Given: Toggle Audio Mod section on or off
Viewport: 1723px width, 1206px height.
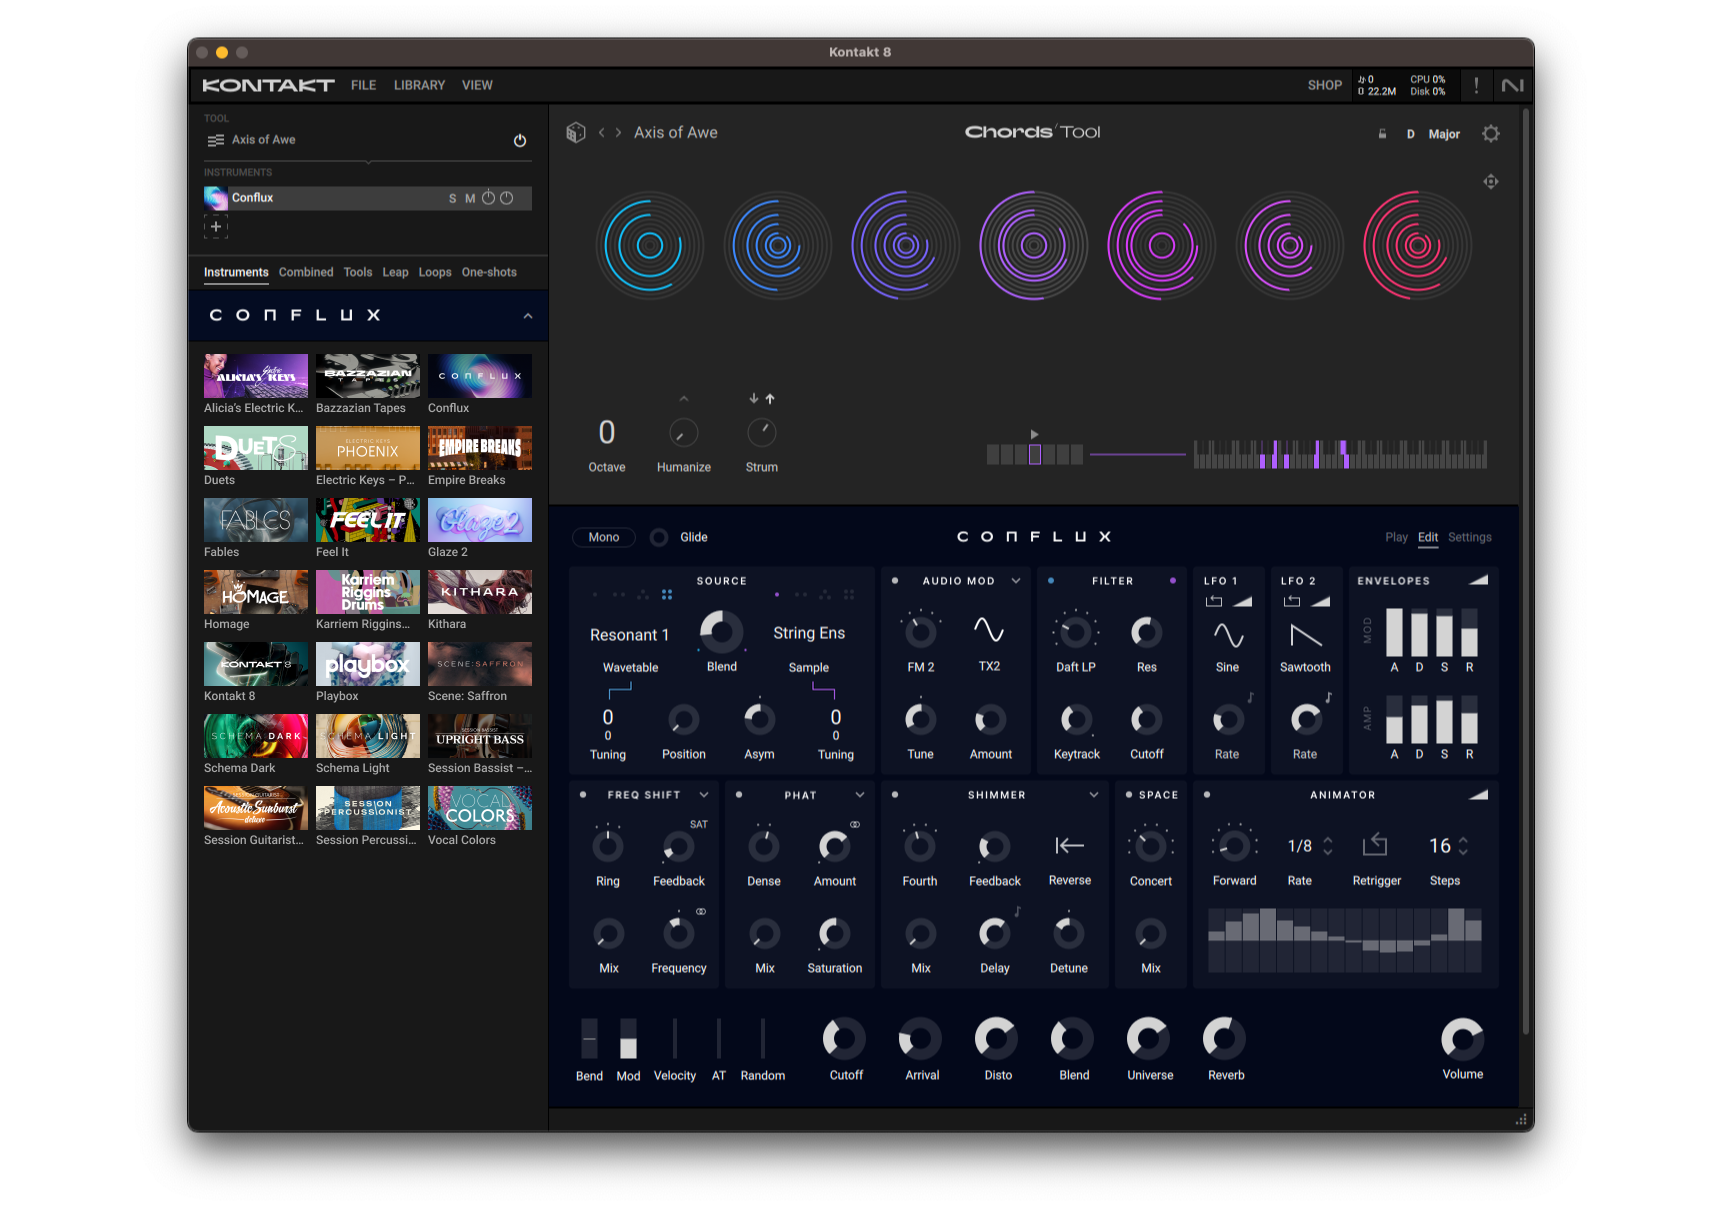Looking at the screenshot, I should point(895,581).
